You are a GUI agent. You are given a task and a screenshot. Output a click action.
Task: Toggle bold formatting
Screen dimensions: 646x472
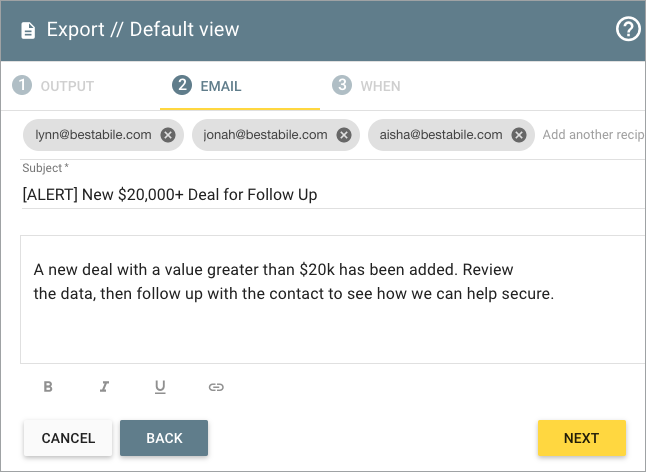click(48, 387)
